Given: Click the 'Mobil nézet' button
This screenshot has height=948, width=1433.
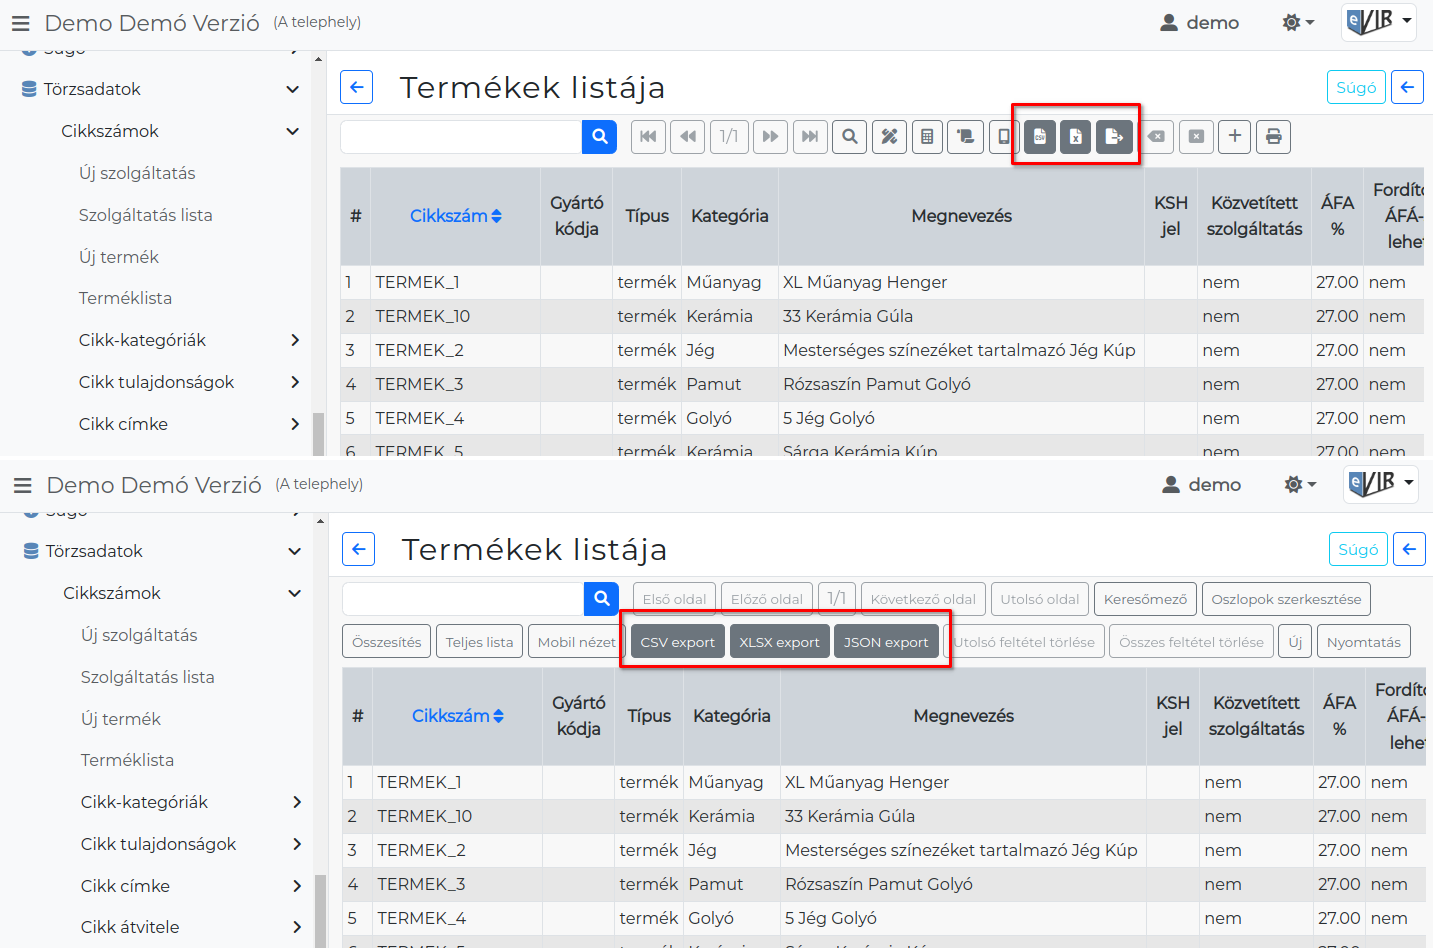Looking at the screenshot, I should [x=577, y=642].
